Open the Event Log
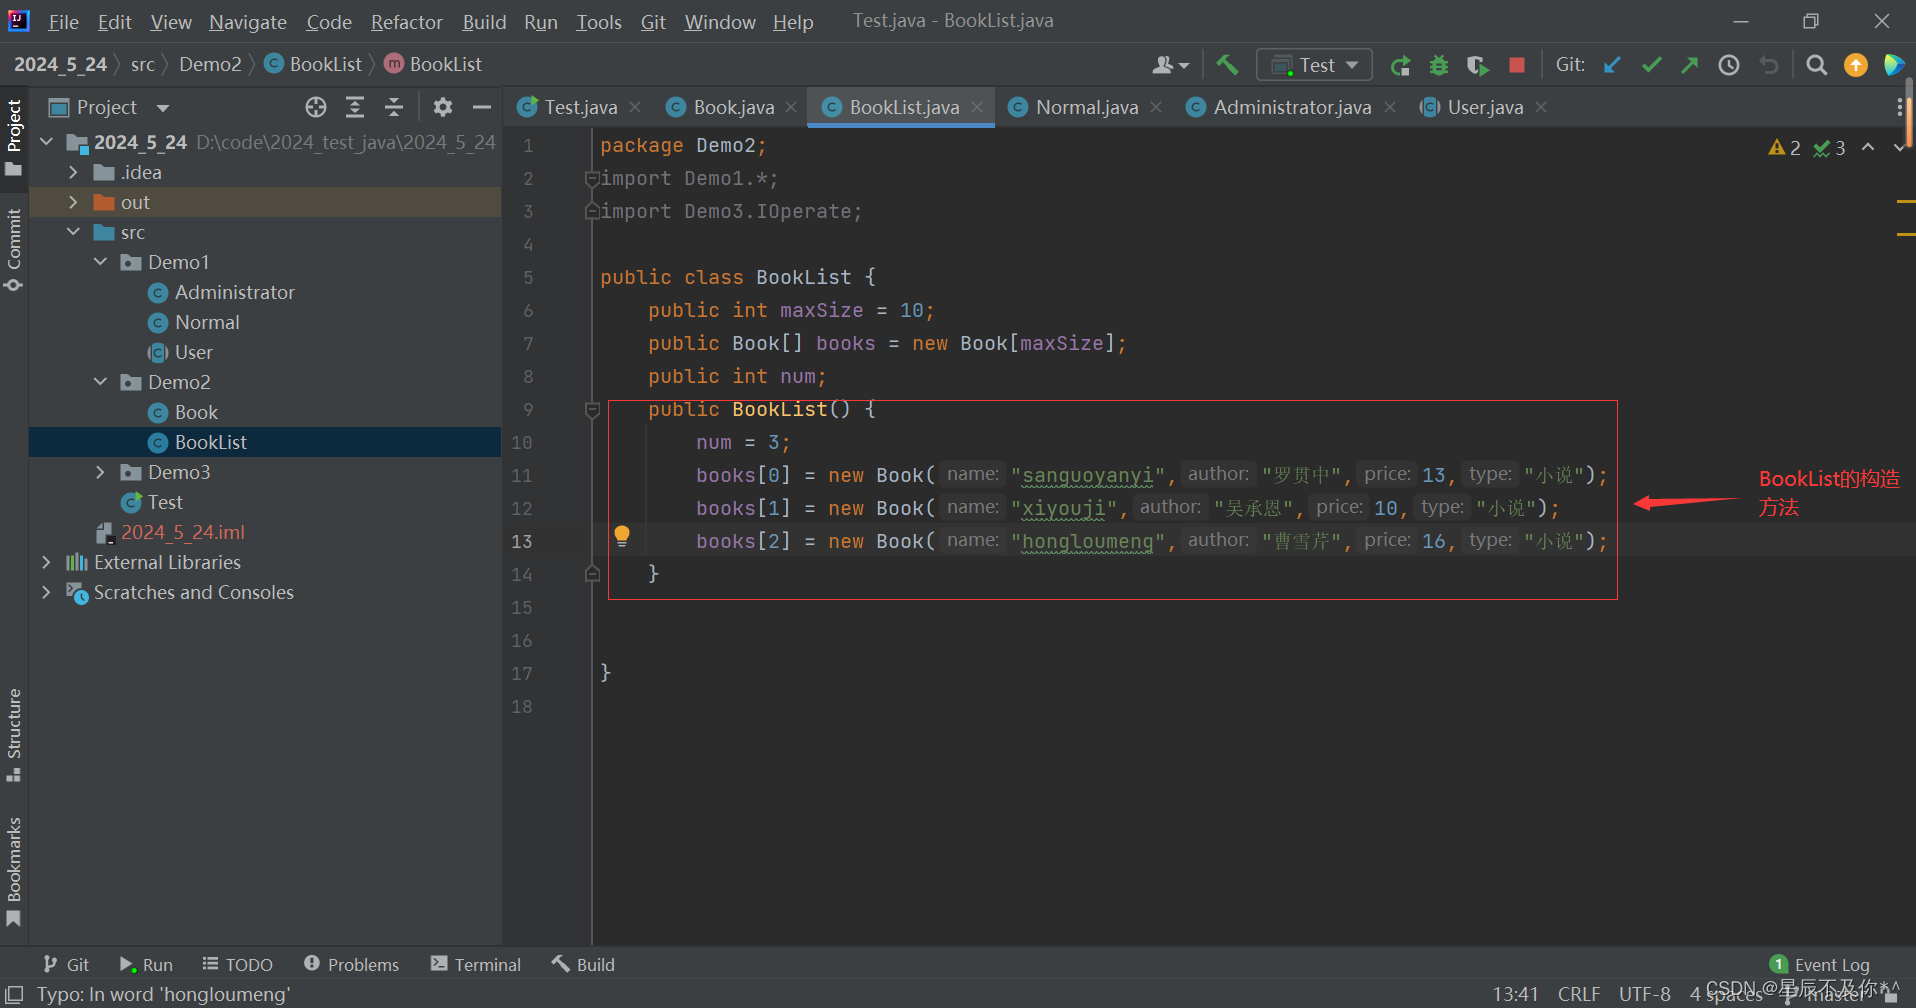The image size is (1916, 1008). click(x=1831, y=963)
